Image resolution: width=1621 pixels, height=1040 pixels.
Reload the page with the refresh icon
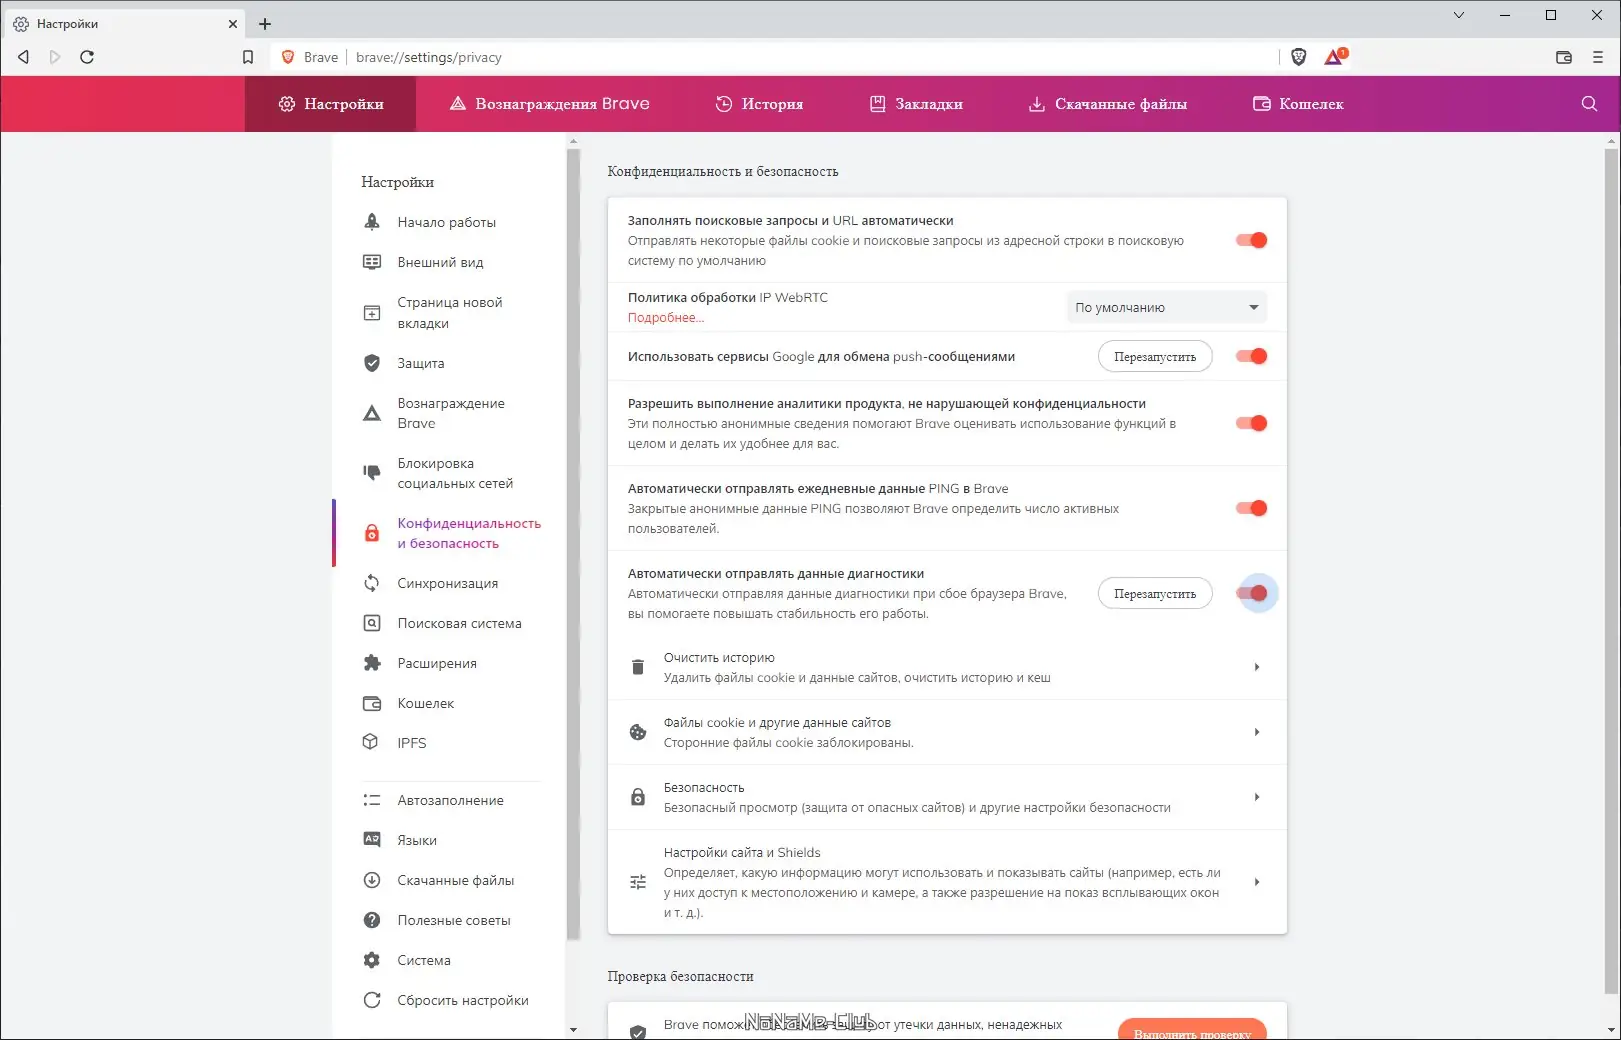[87, 57]
